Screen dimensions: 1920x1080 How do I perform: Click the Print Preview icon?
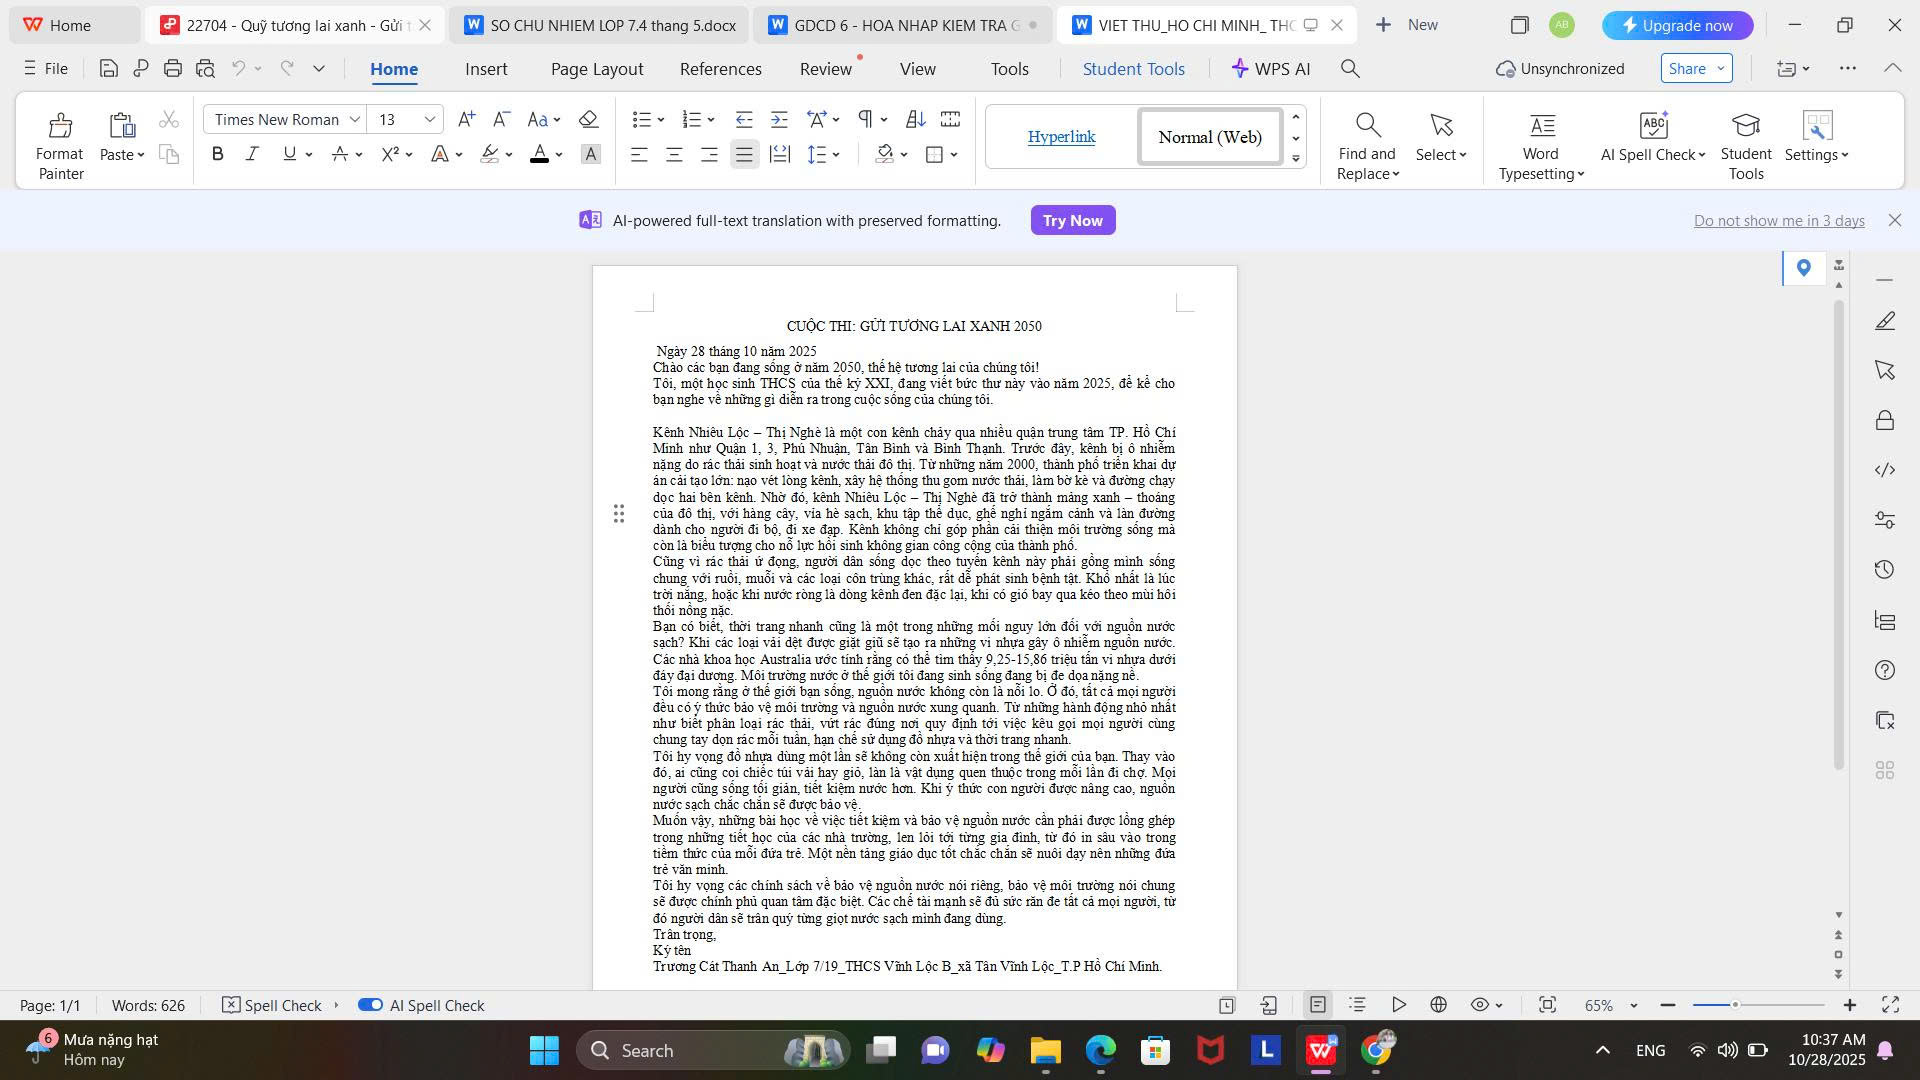point(205,69)
